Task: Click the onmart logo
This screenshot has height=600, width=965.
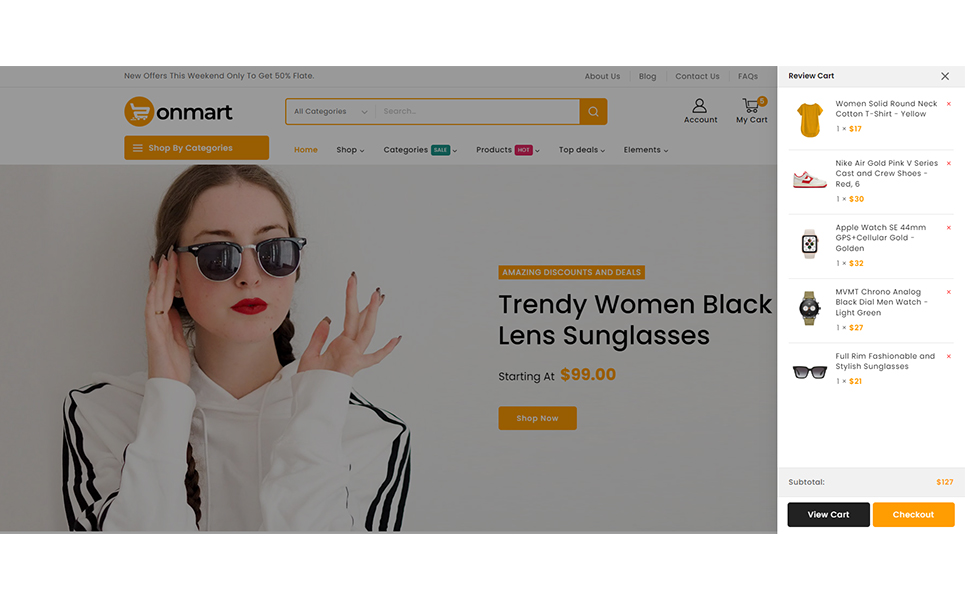Action: click(x=178, y=111)
